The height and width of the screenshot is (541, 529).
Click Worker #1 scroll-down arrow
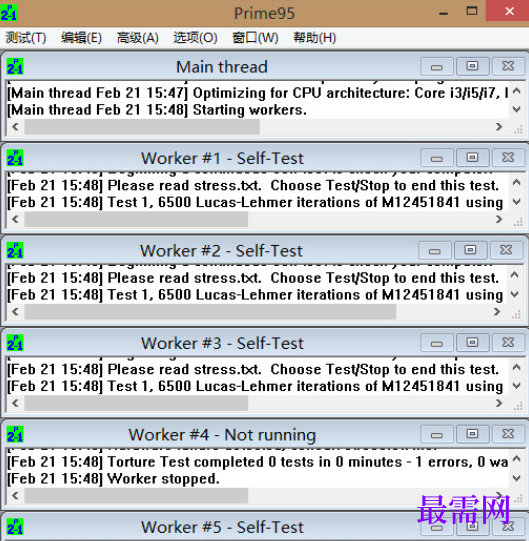click(x=517, y=202)
